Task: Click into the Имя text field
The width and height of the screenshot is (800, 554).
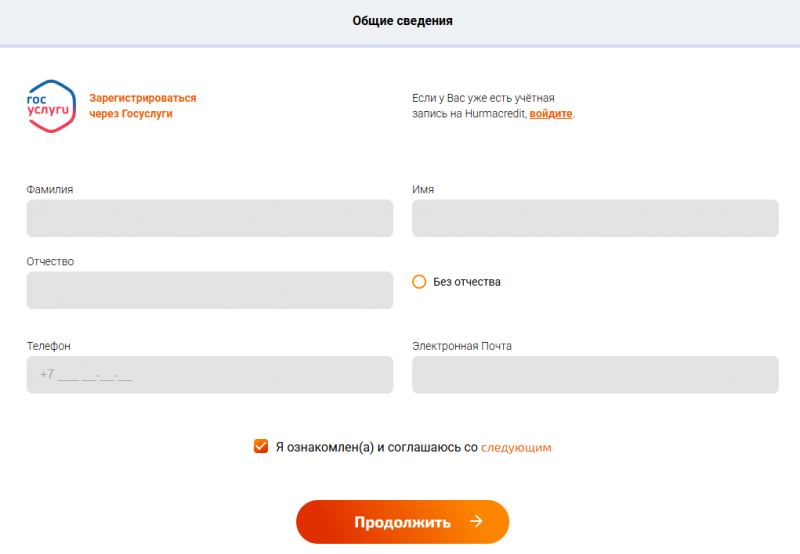Action: coord(595,218)
